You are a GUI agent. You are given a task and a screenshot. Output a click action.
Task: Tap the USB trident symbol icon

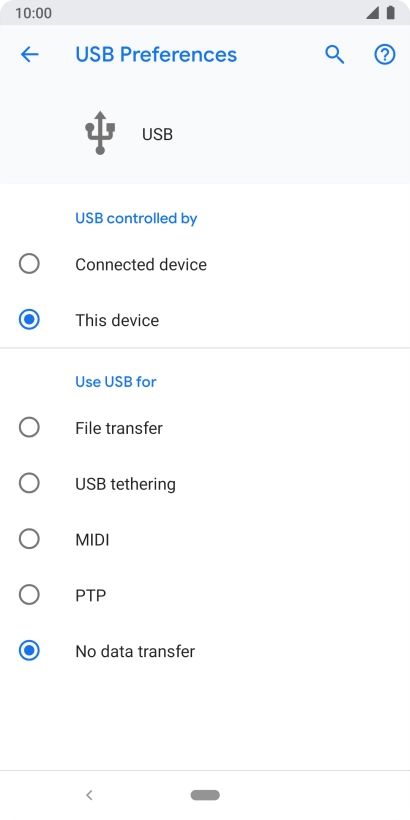[100, 133]
